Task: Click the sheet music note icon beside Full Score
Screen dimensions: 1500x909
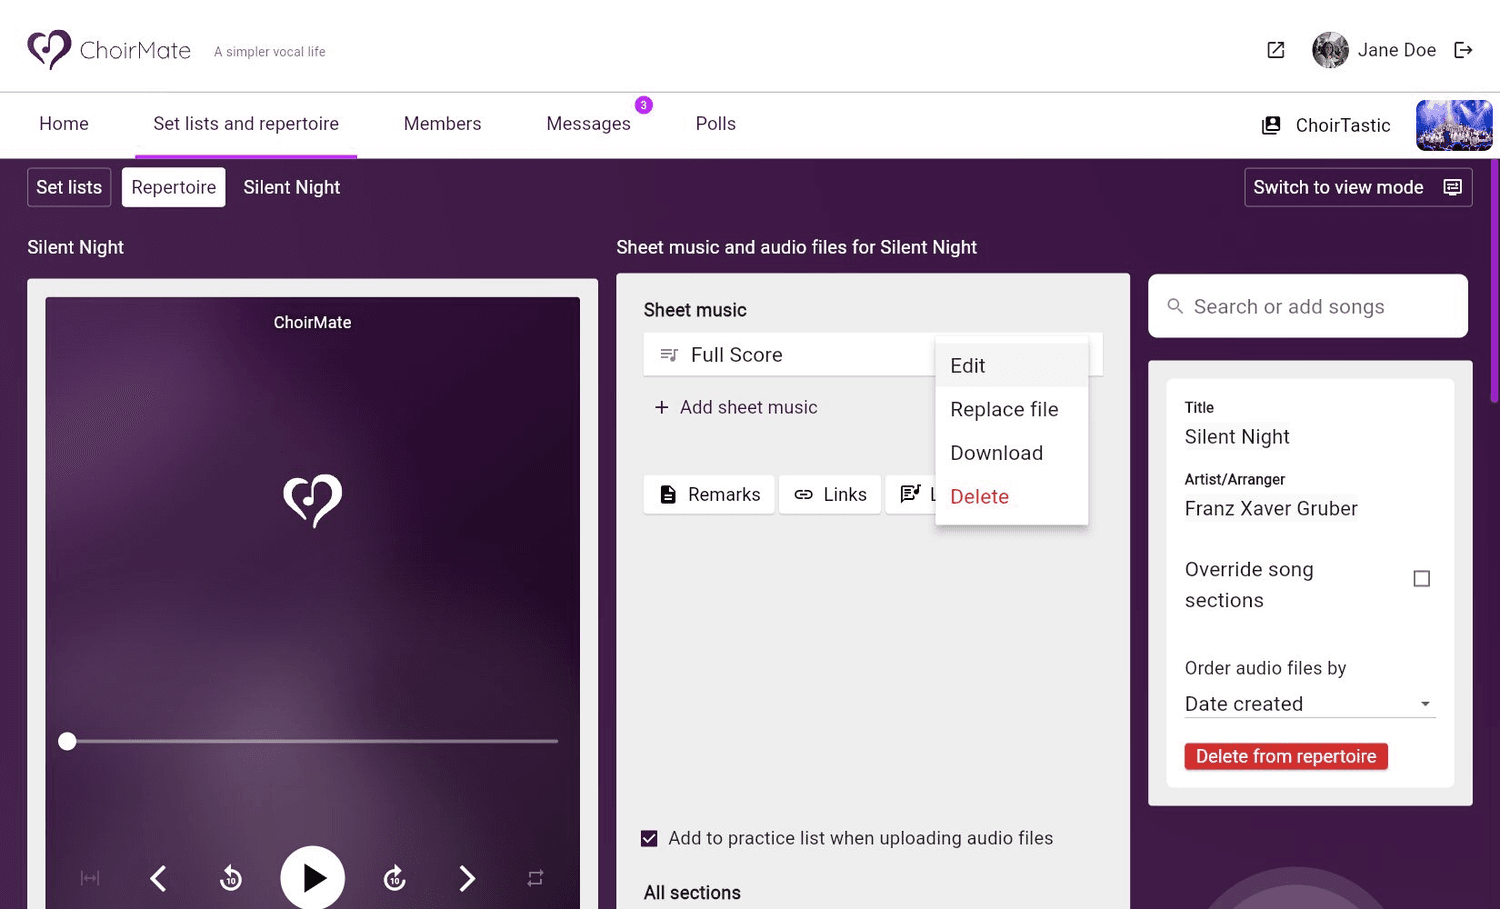Action: (669, 355)
